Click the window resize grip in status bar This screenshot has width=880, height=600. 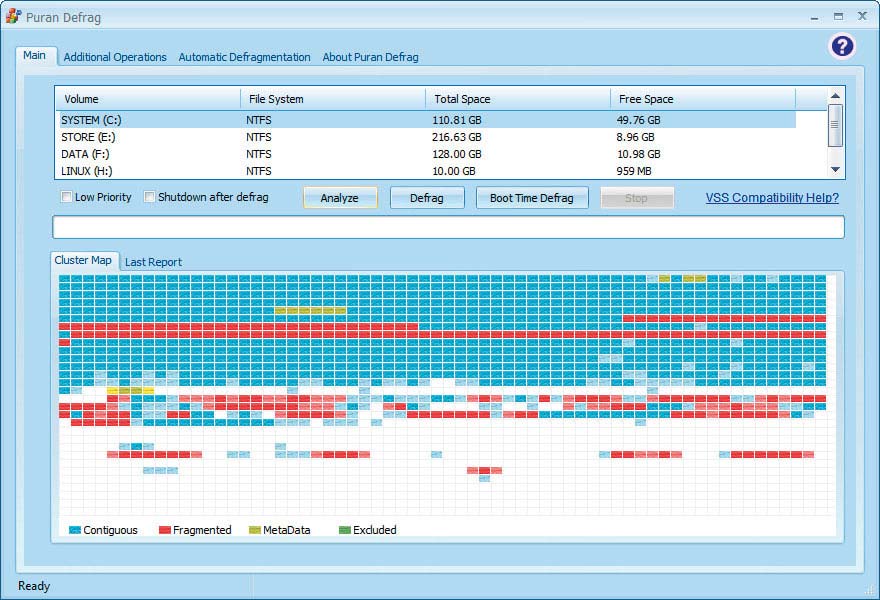(x=872, y=592)
